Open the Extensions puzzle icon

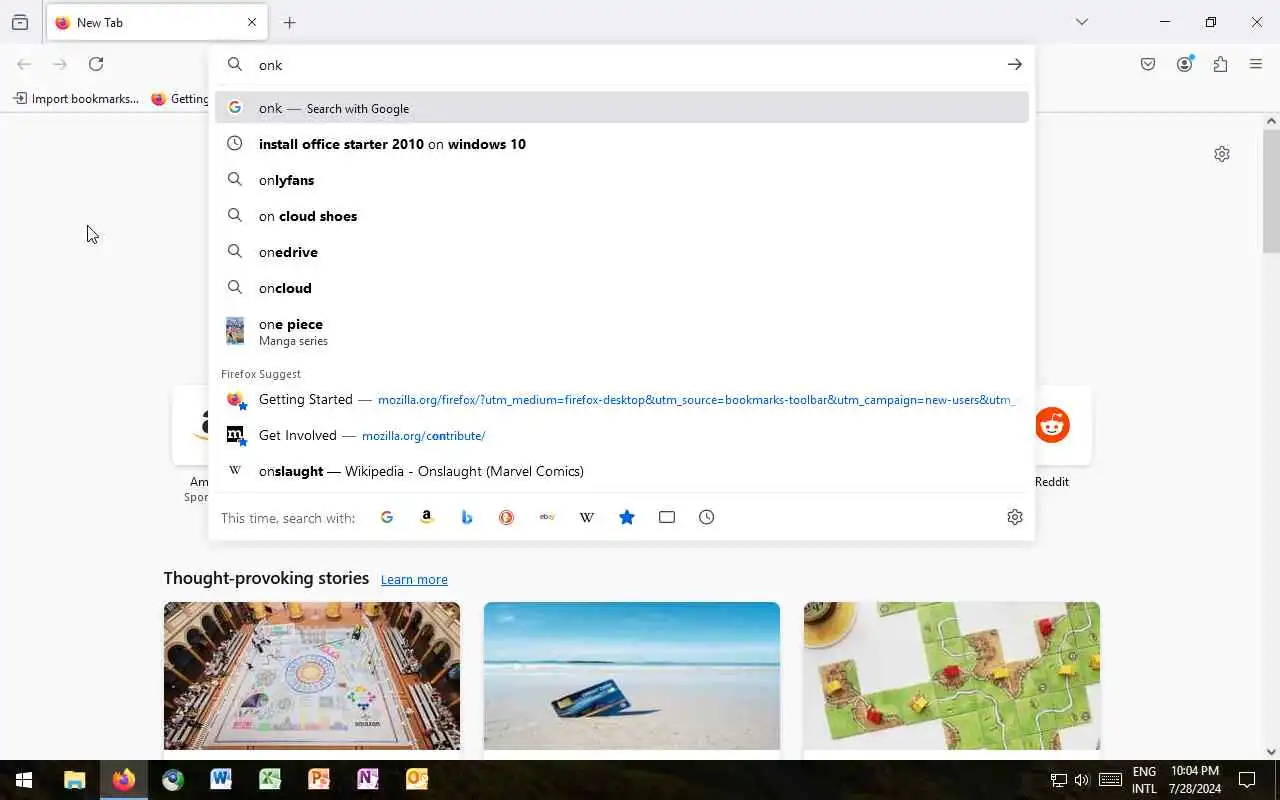click(x=1220, y=64)
